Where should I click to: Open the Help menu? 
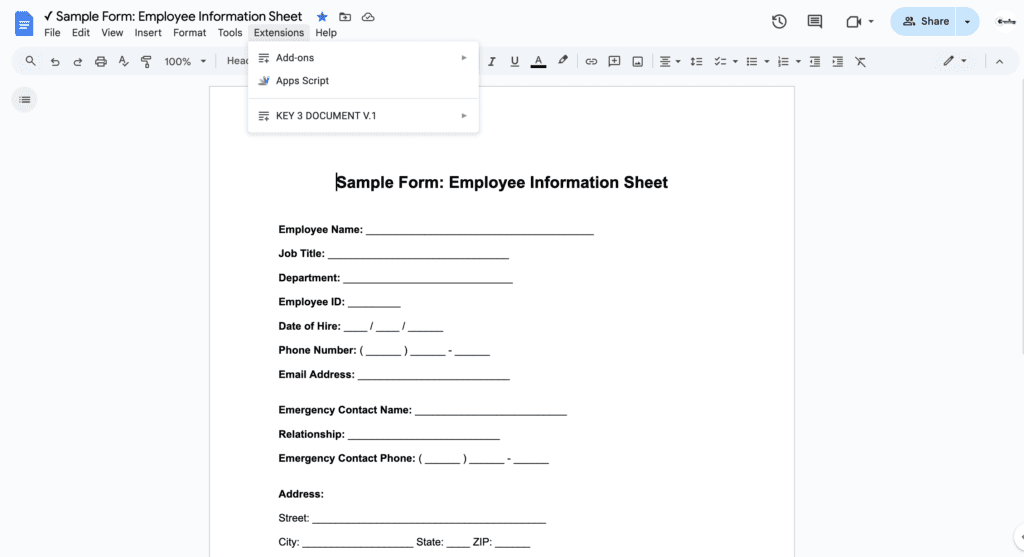pyautogui.click(x=326, y=33)
